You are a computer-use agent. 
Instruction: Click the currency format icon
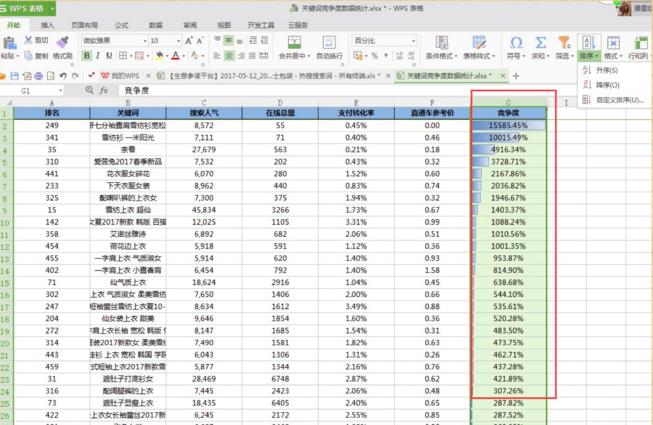tap(358, 55)
